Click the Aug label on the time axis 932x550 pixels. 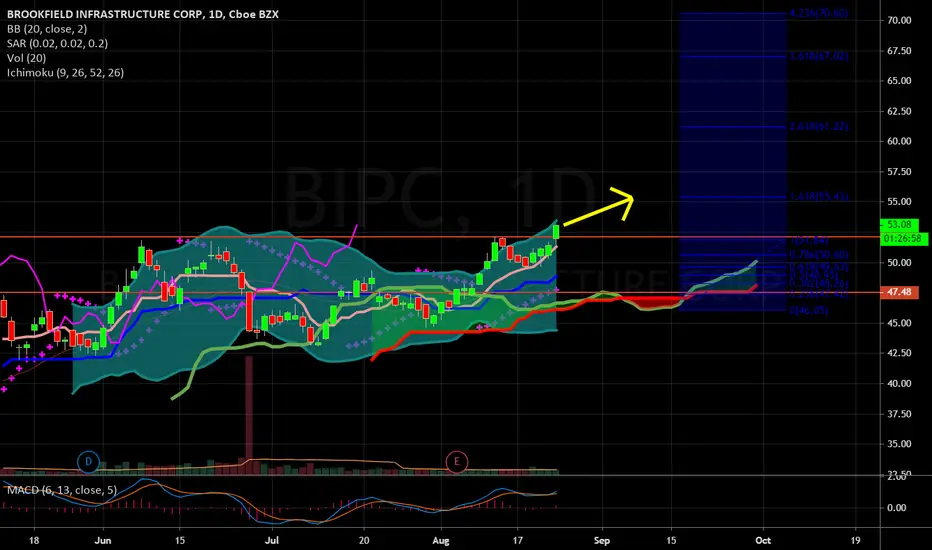[x=440, y=540]
